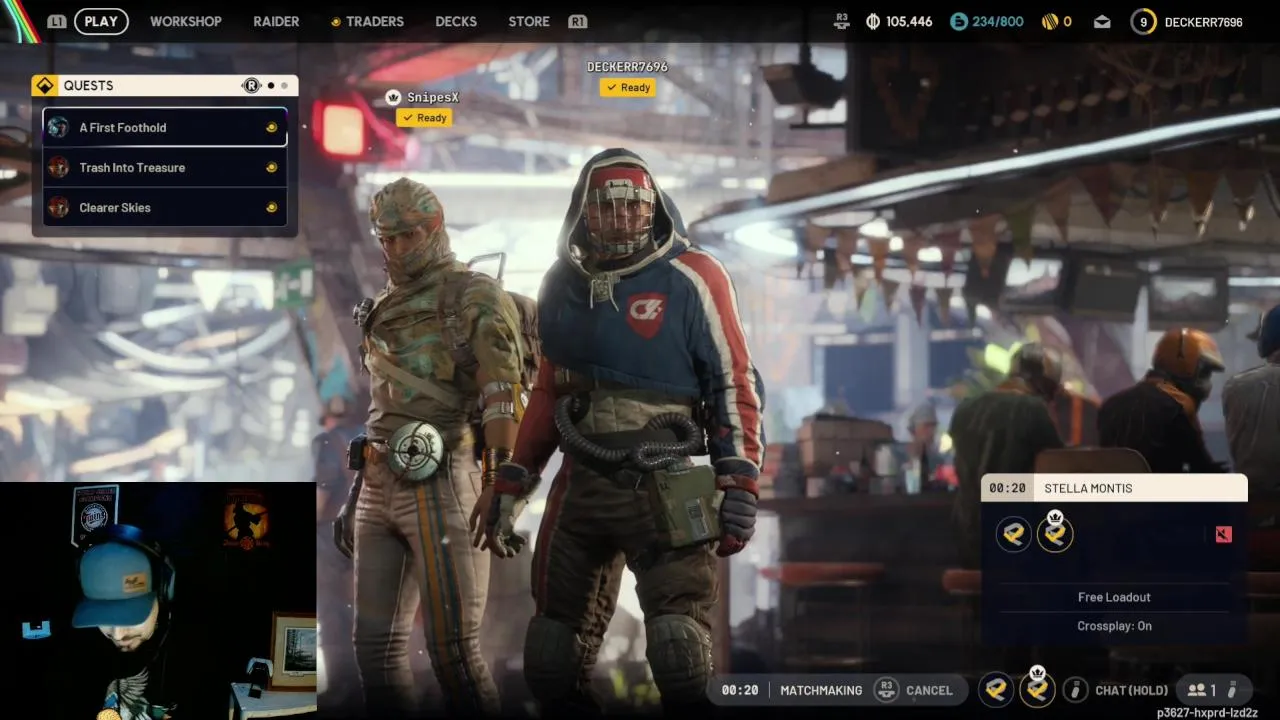
Task: Click the streamer webcam overlay
Action: click(x=158, y=601)
